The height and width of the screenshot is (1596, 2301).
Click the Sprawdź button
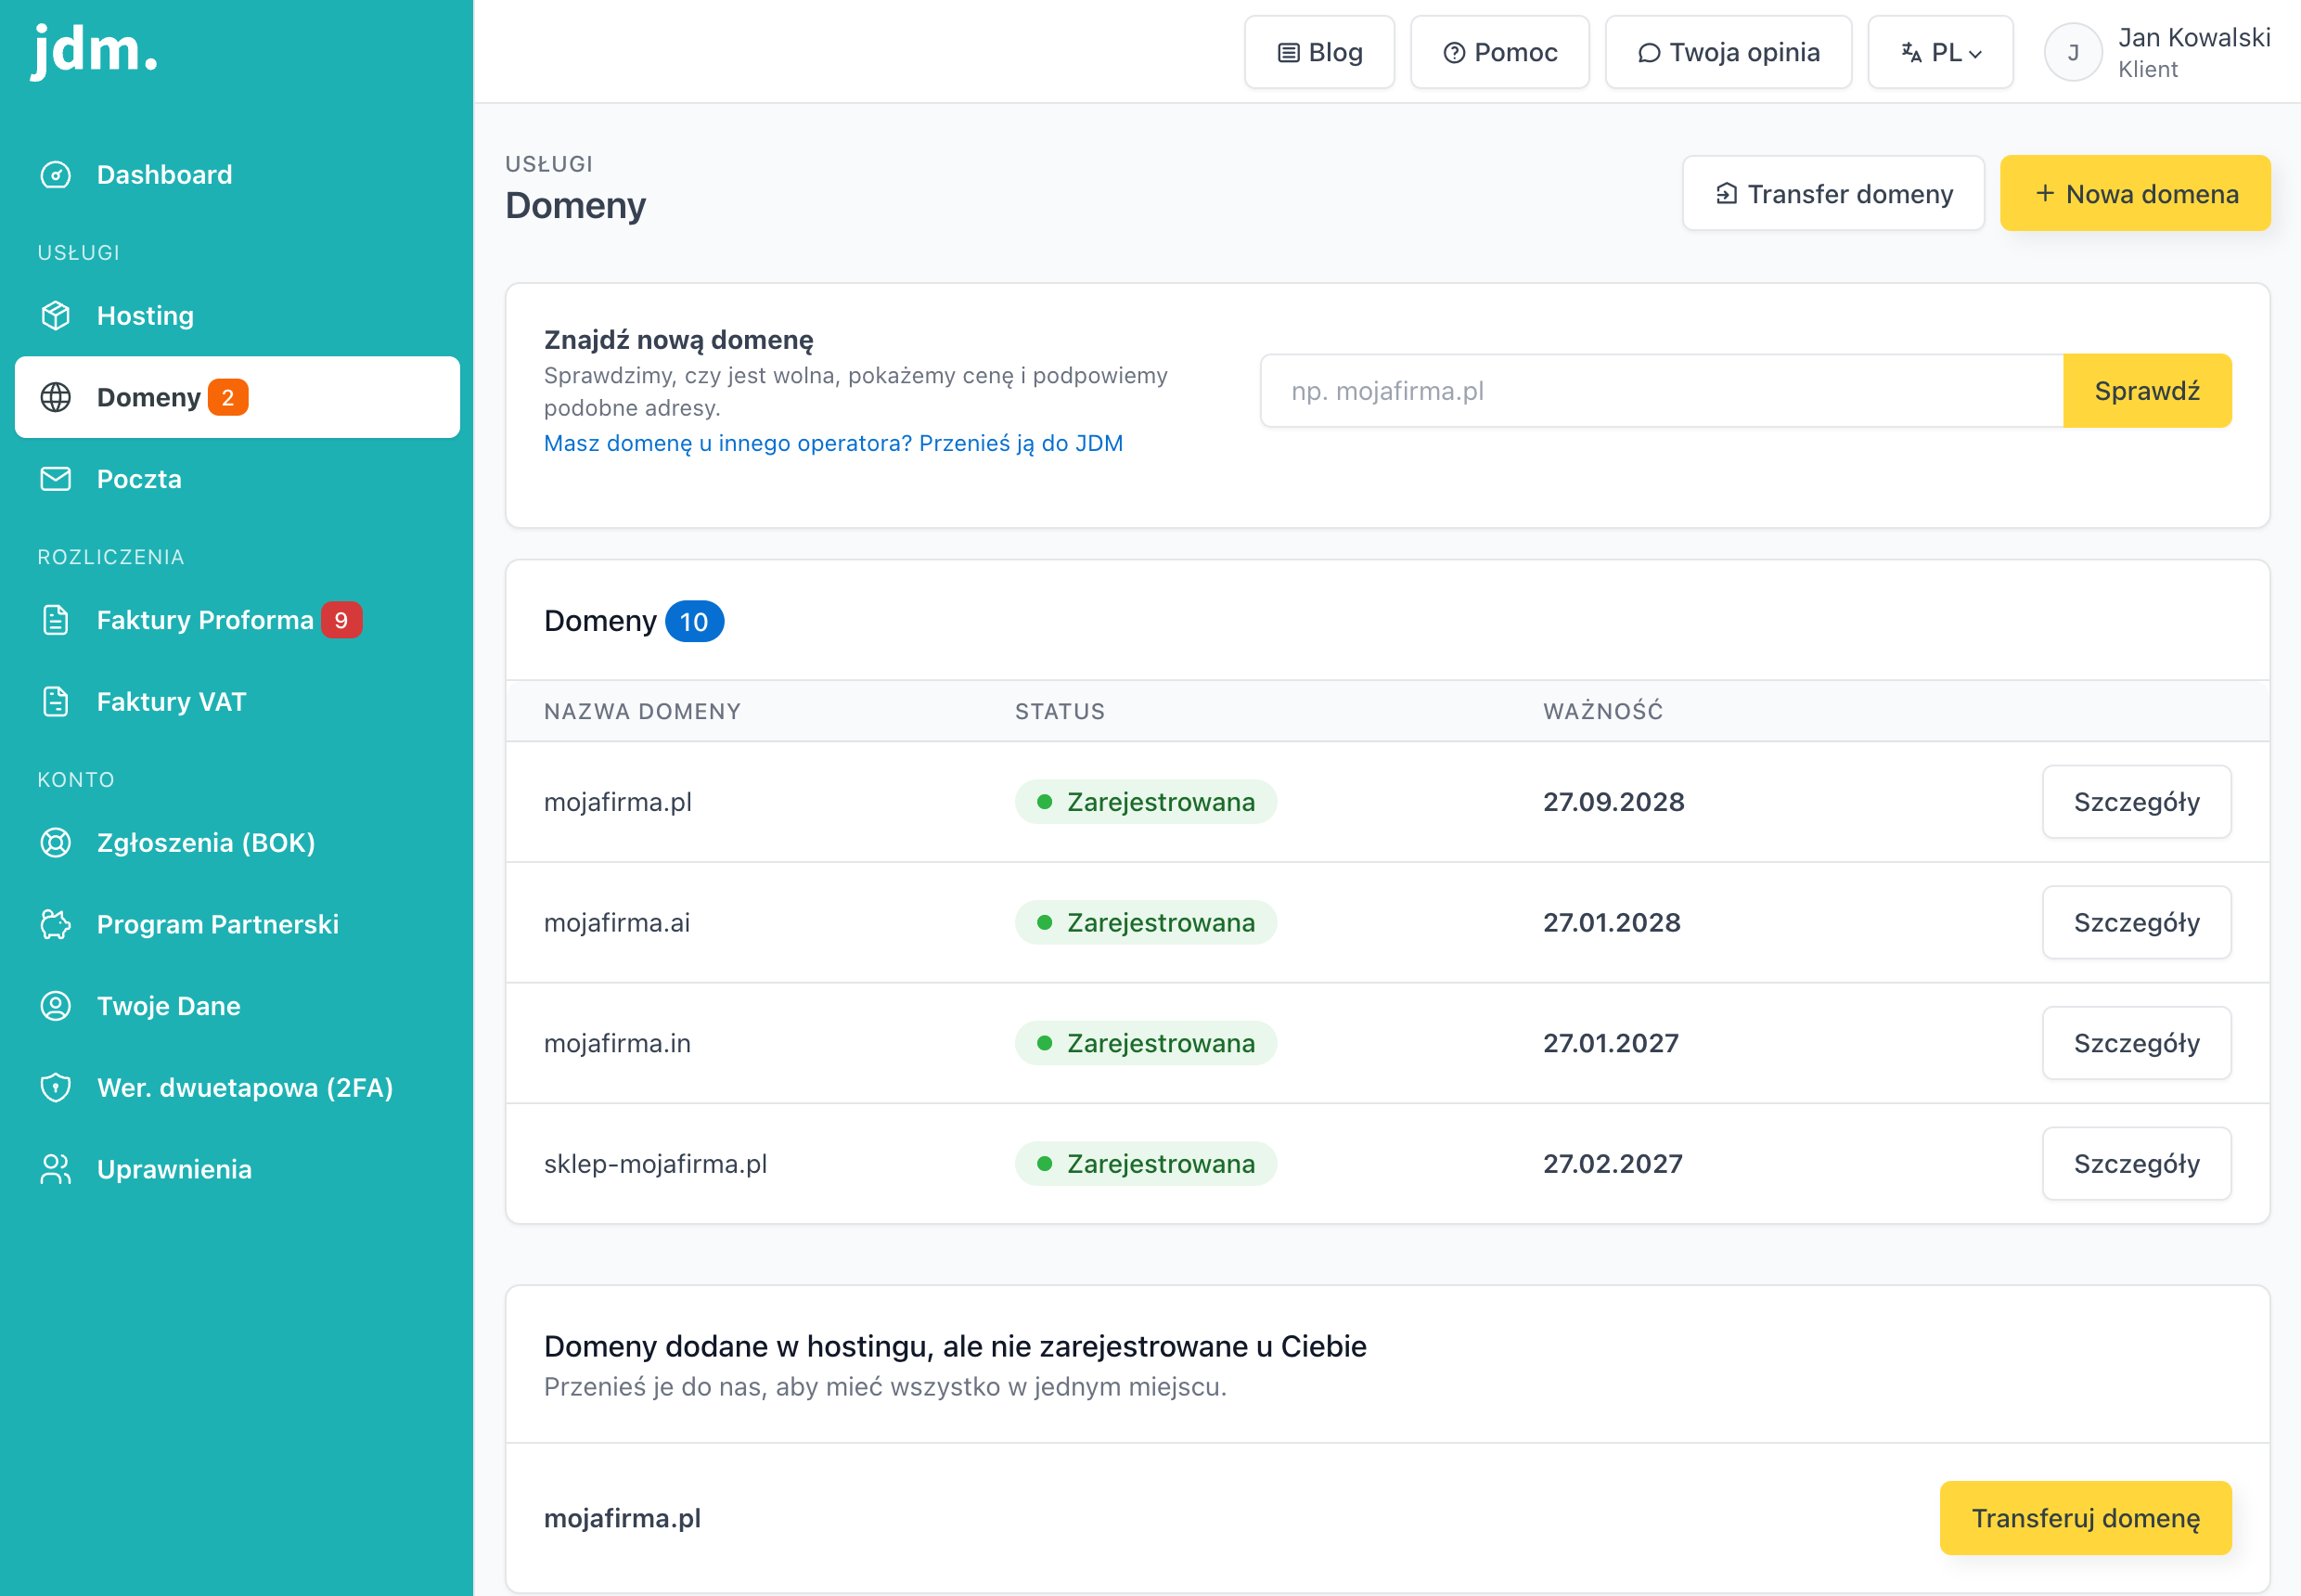pos(2147,391)
